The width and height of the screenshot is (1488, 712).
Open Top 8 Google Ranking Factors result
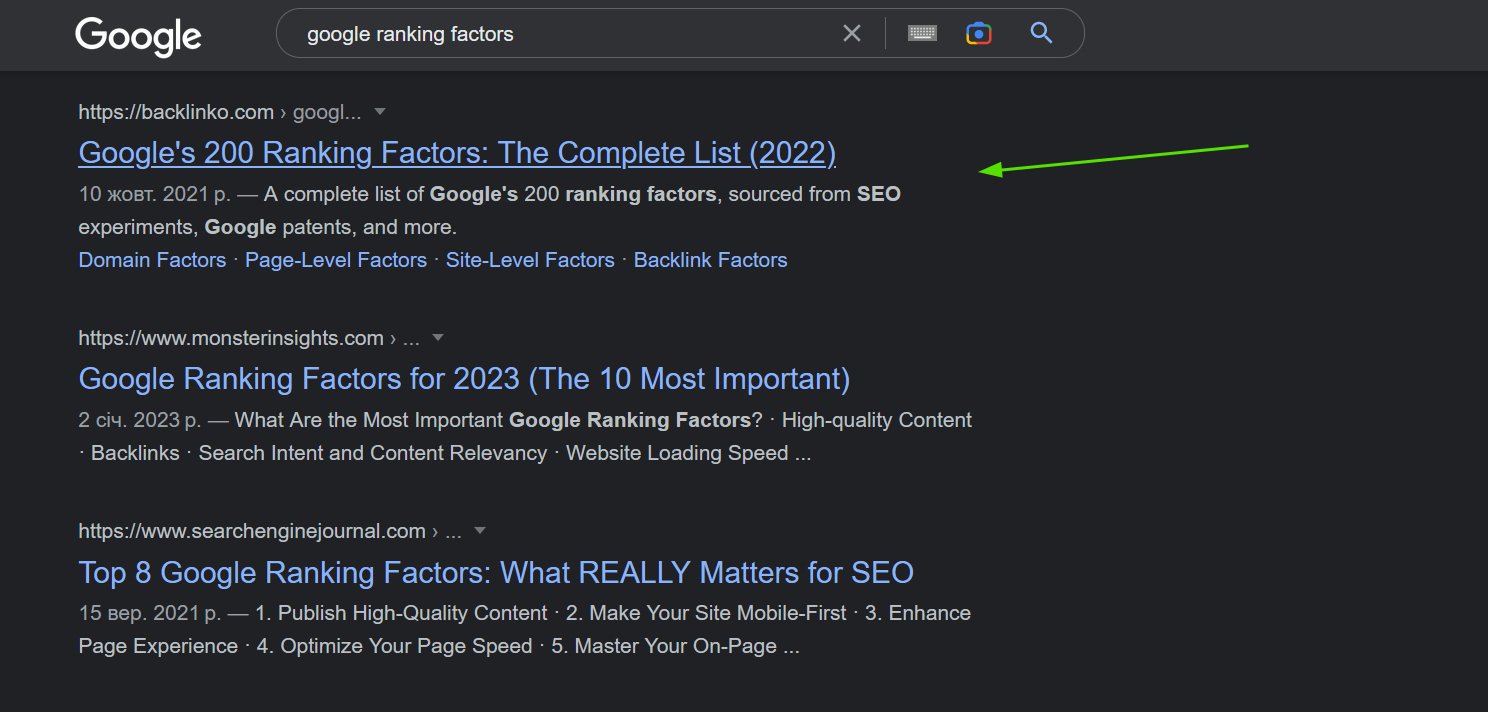click(x=496, y=573)
